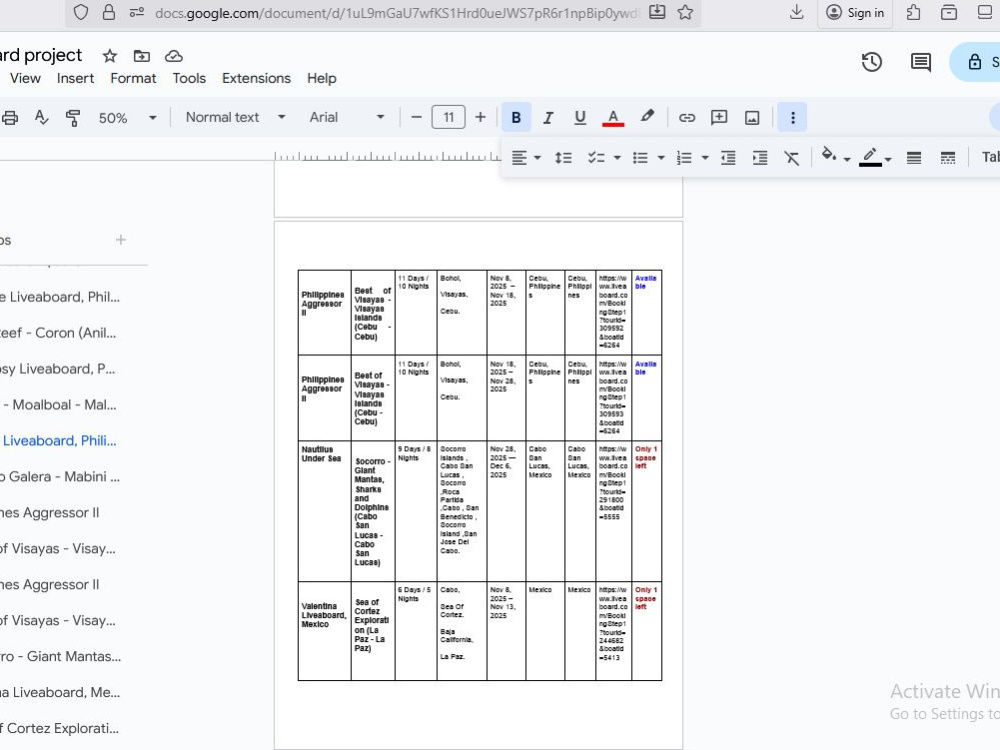The image size is (1000, 750).
Task: Open browser downloads
Action: tap(797, 12)
